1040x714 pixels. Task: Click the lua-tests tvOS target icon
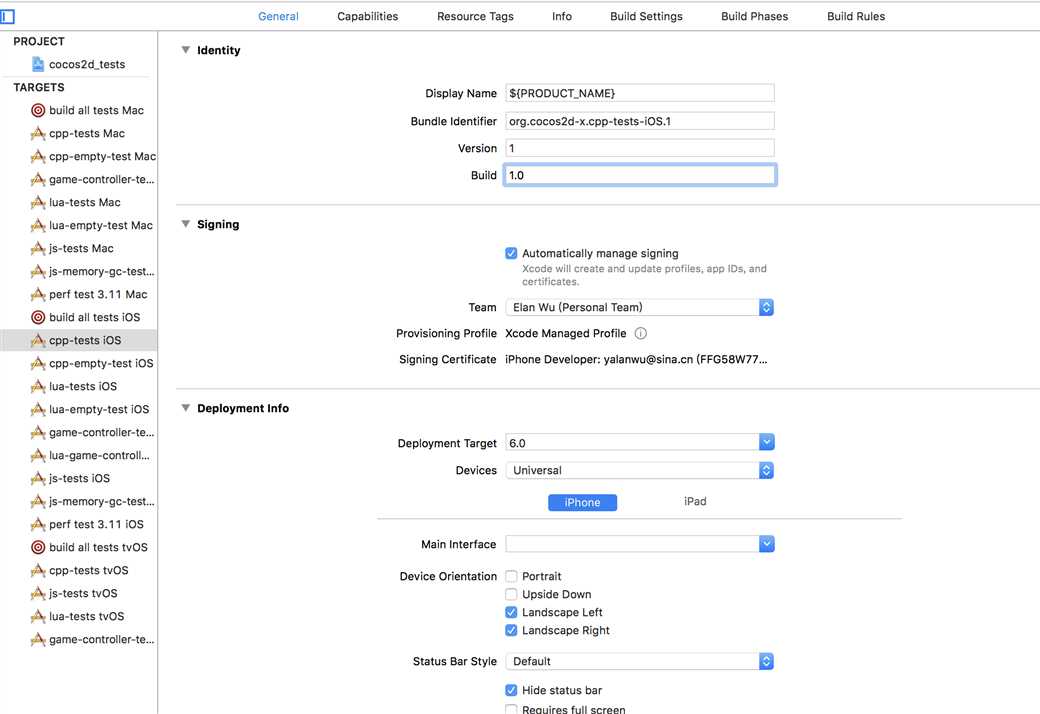(x=38, y=616)
